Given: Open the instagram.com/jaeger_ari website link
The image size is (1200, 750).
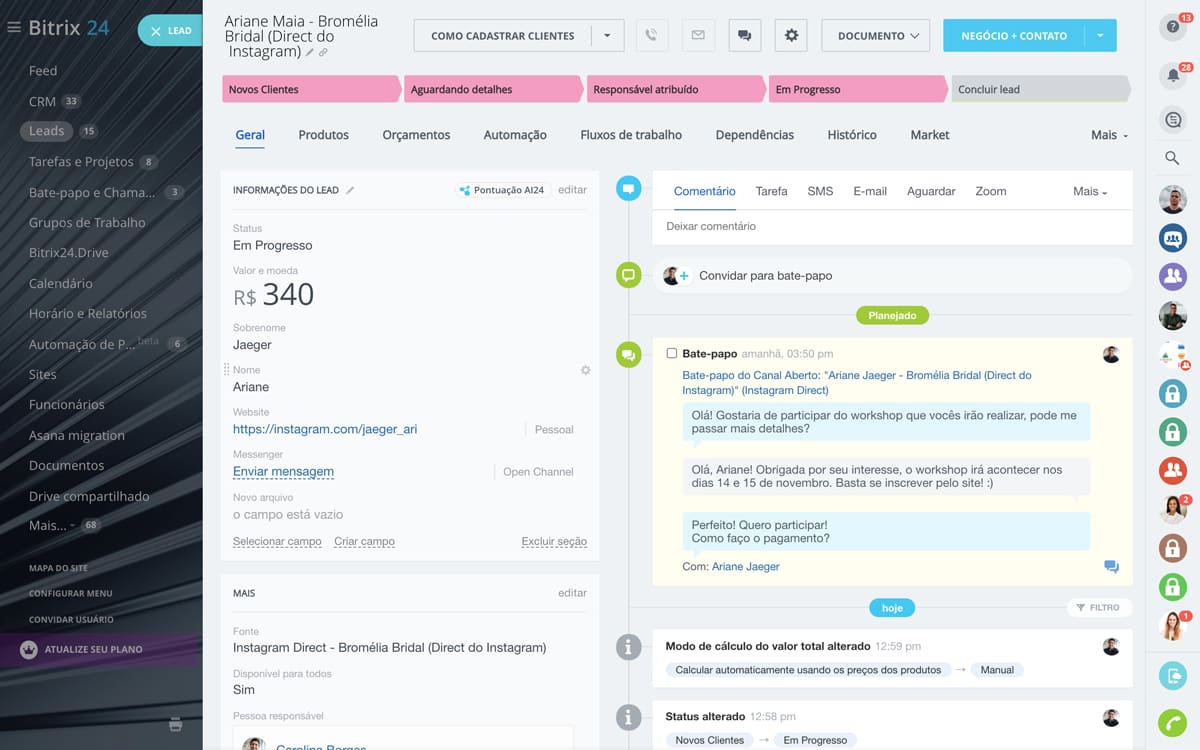Looking at the screenshot, I should [325, 429].
